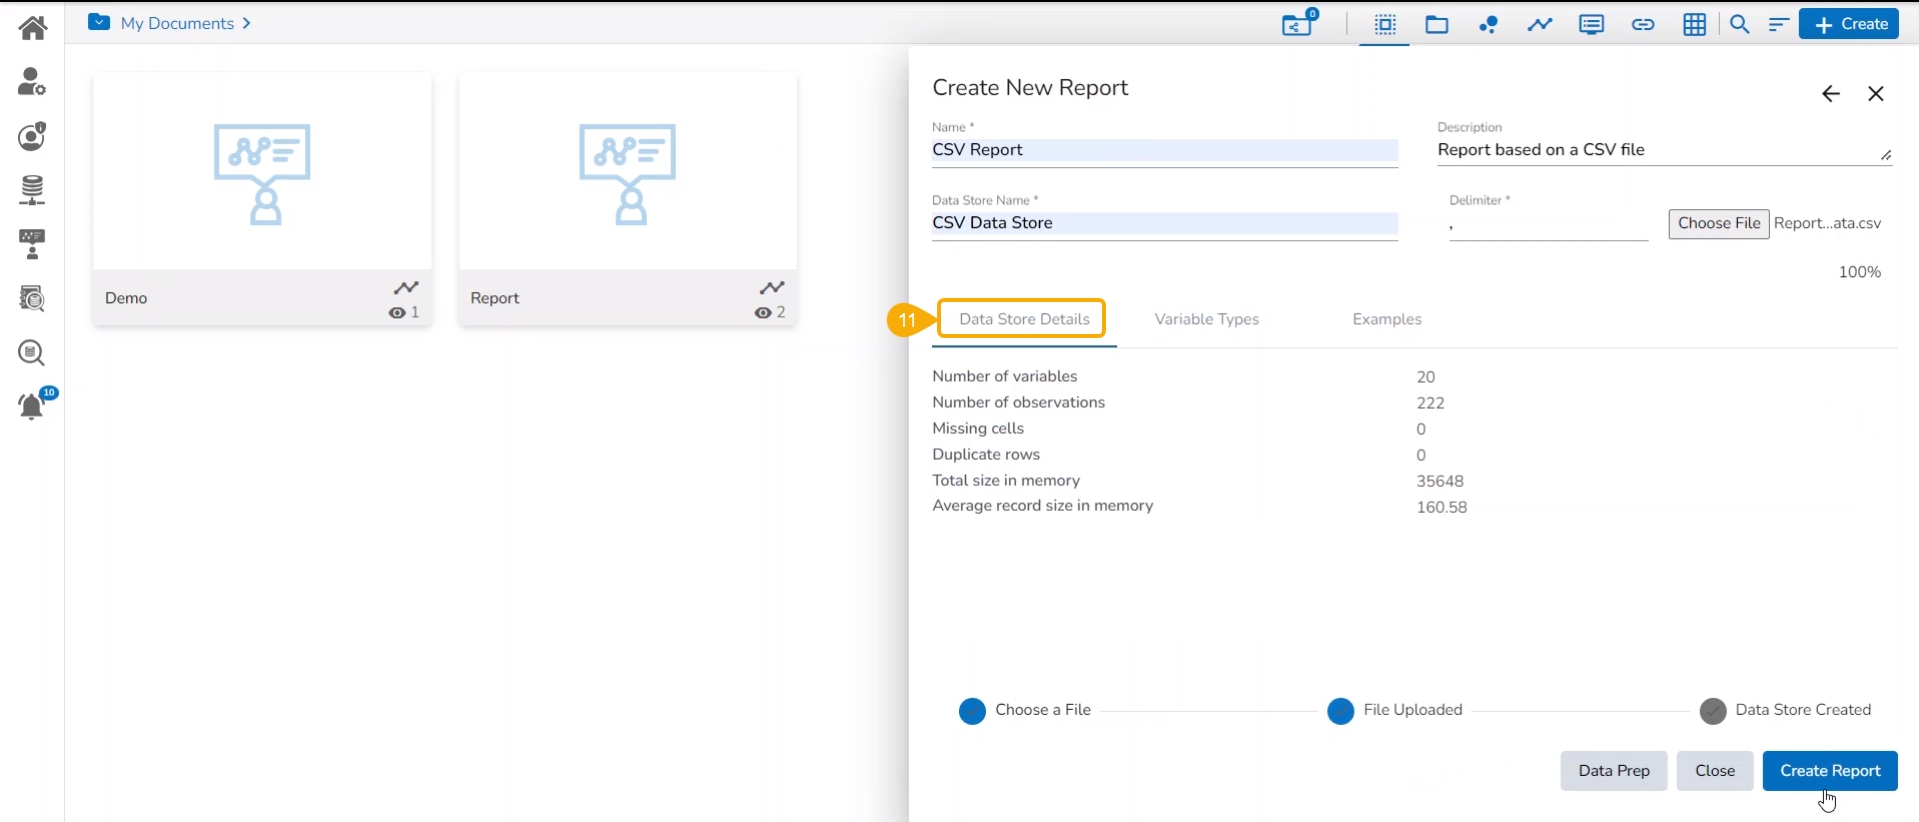Go back with the left arrow icon
Viewport: 1919px width, 822px height.
[1831, 94]
